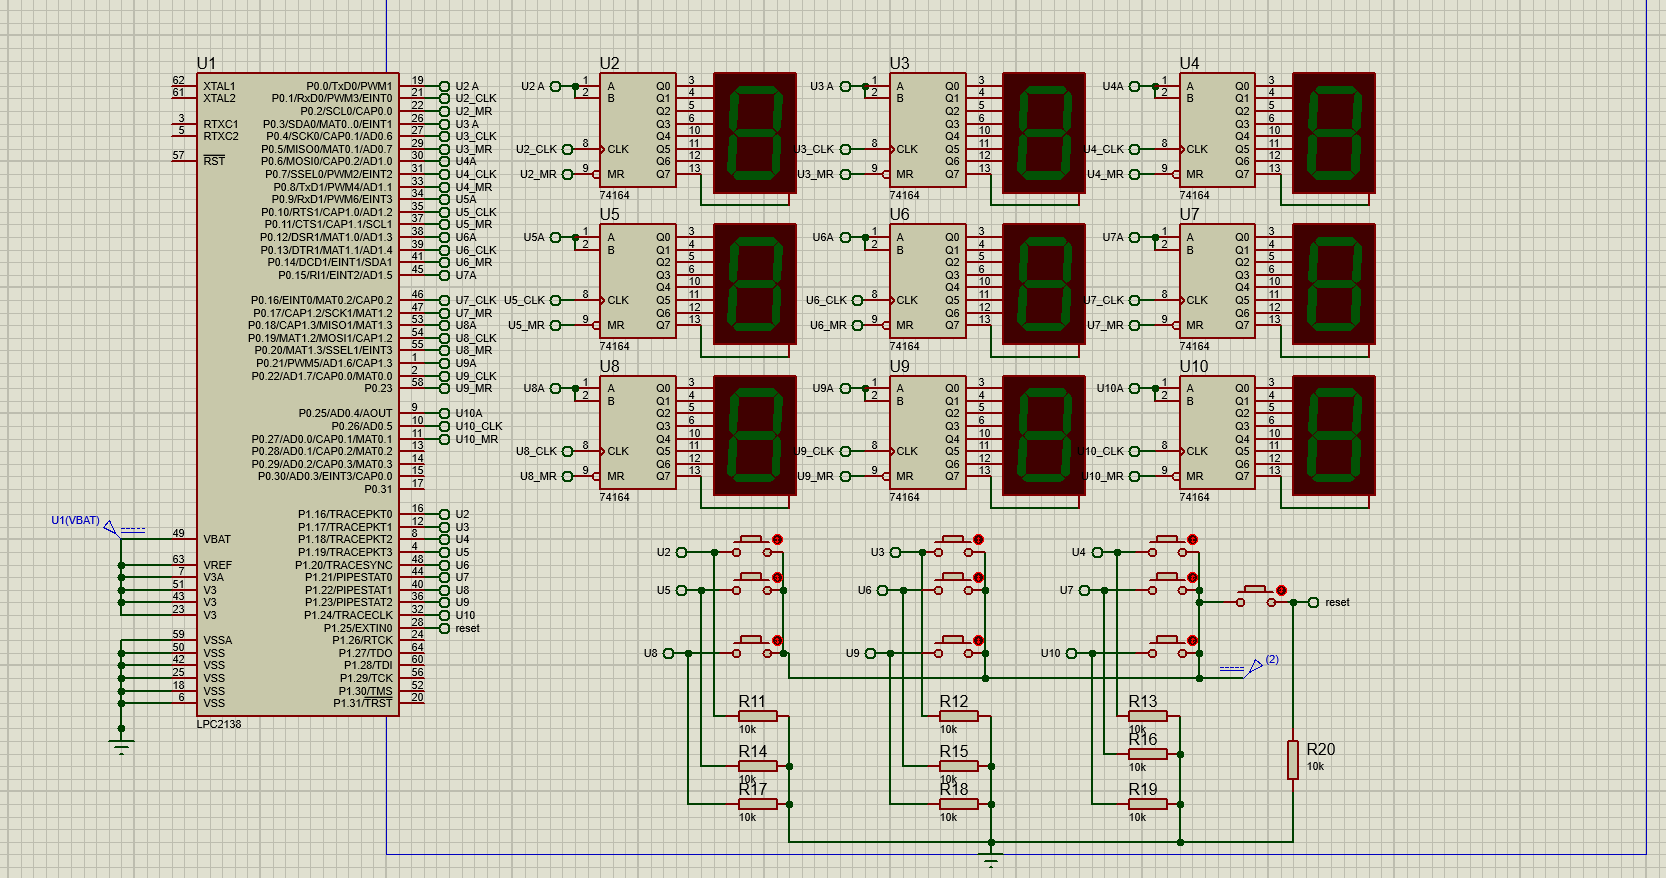This screenshot has height=878, width=1666.
Task: Toggle the red actuator on the U3 push button
Action: (x=978, y=540)
